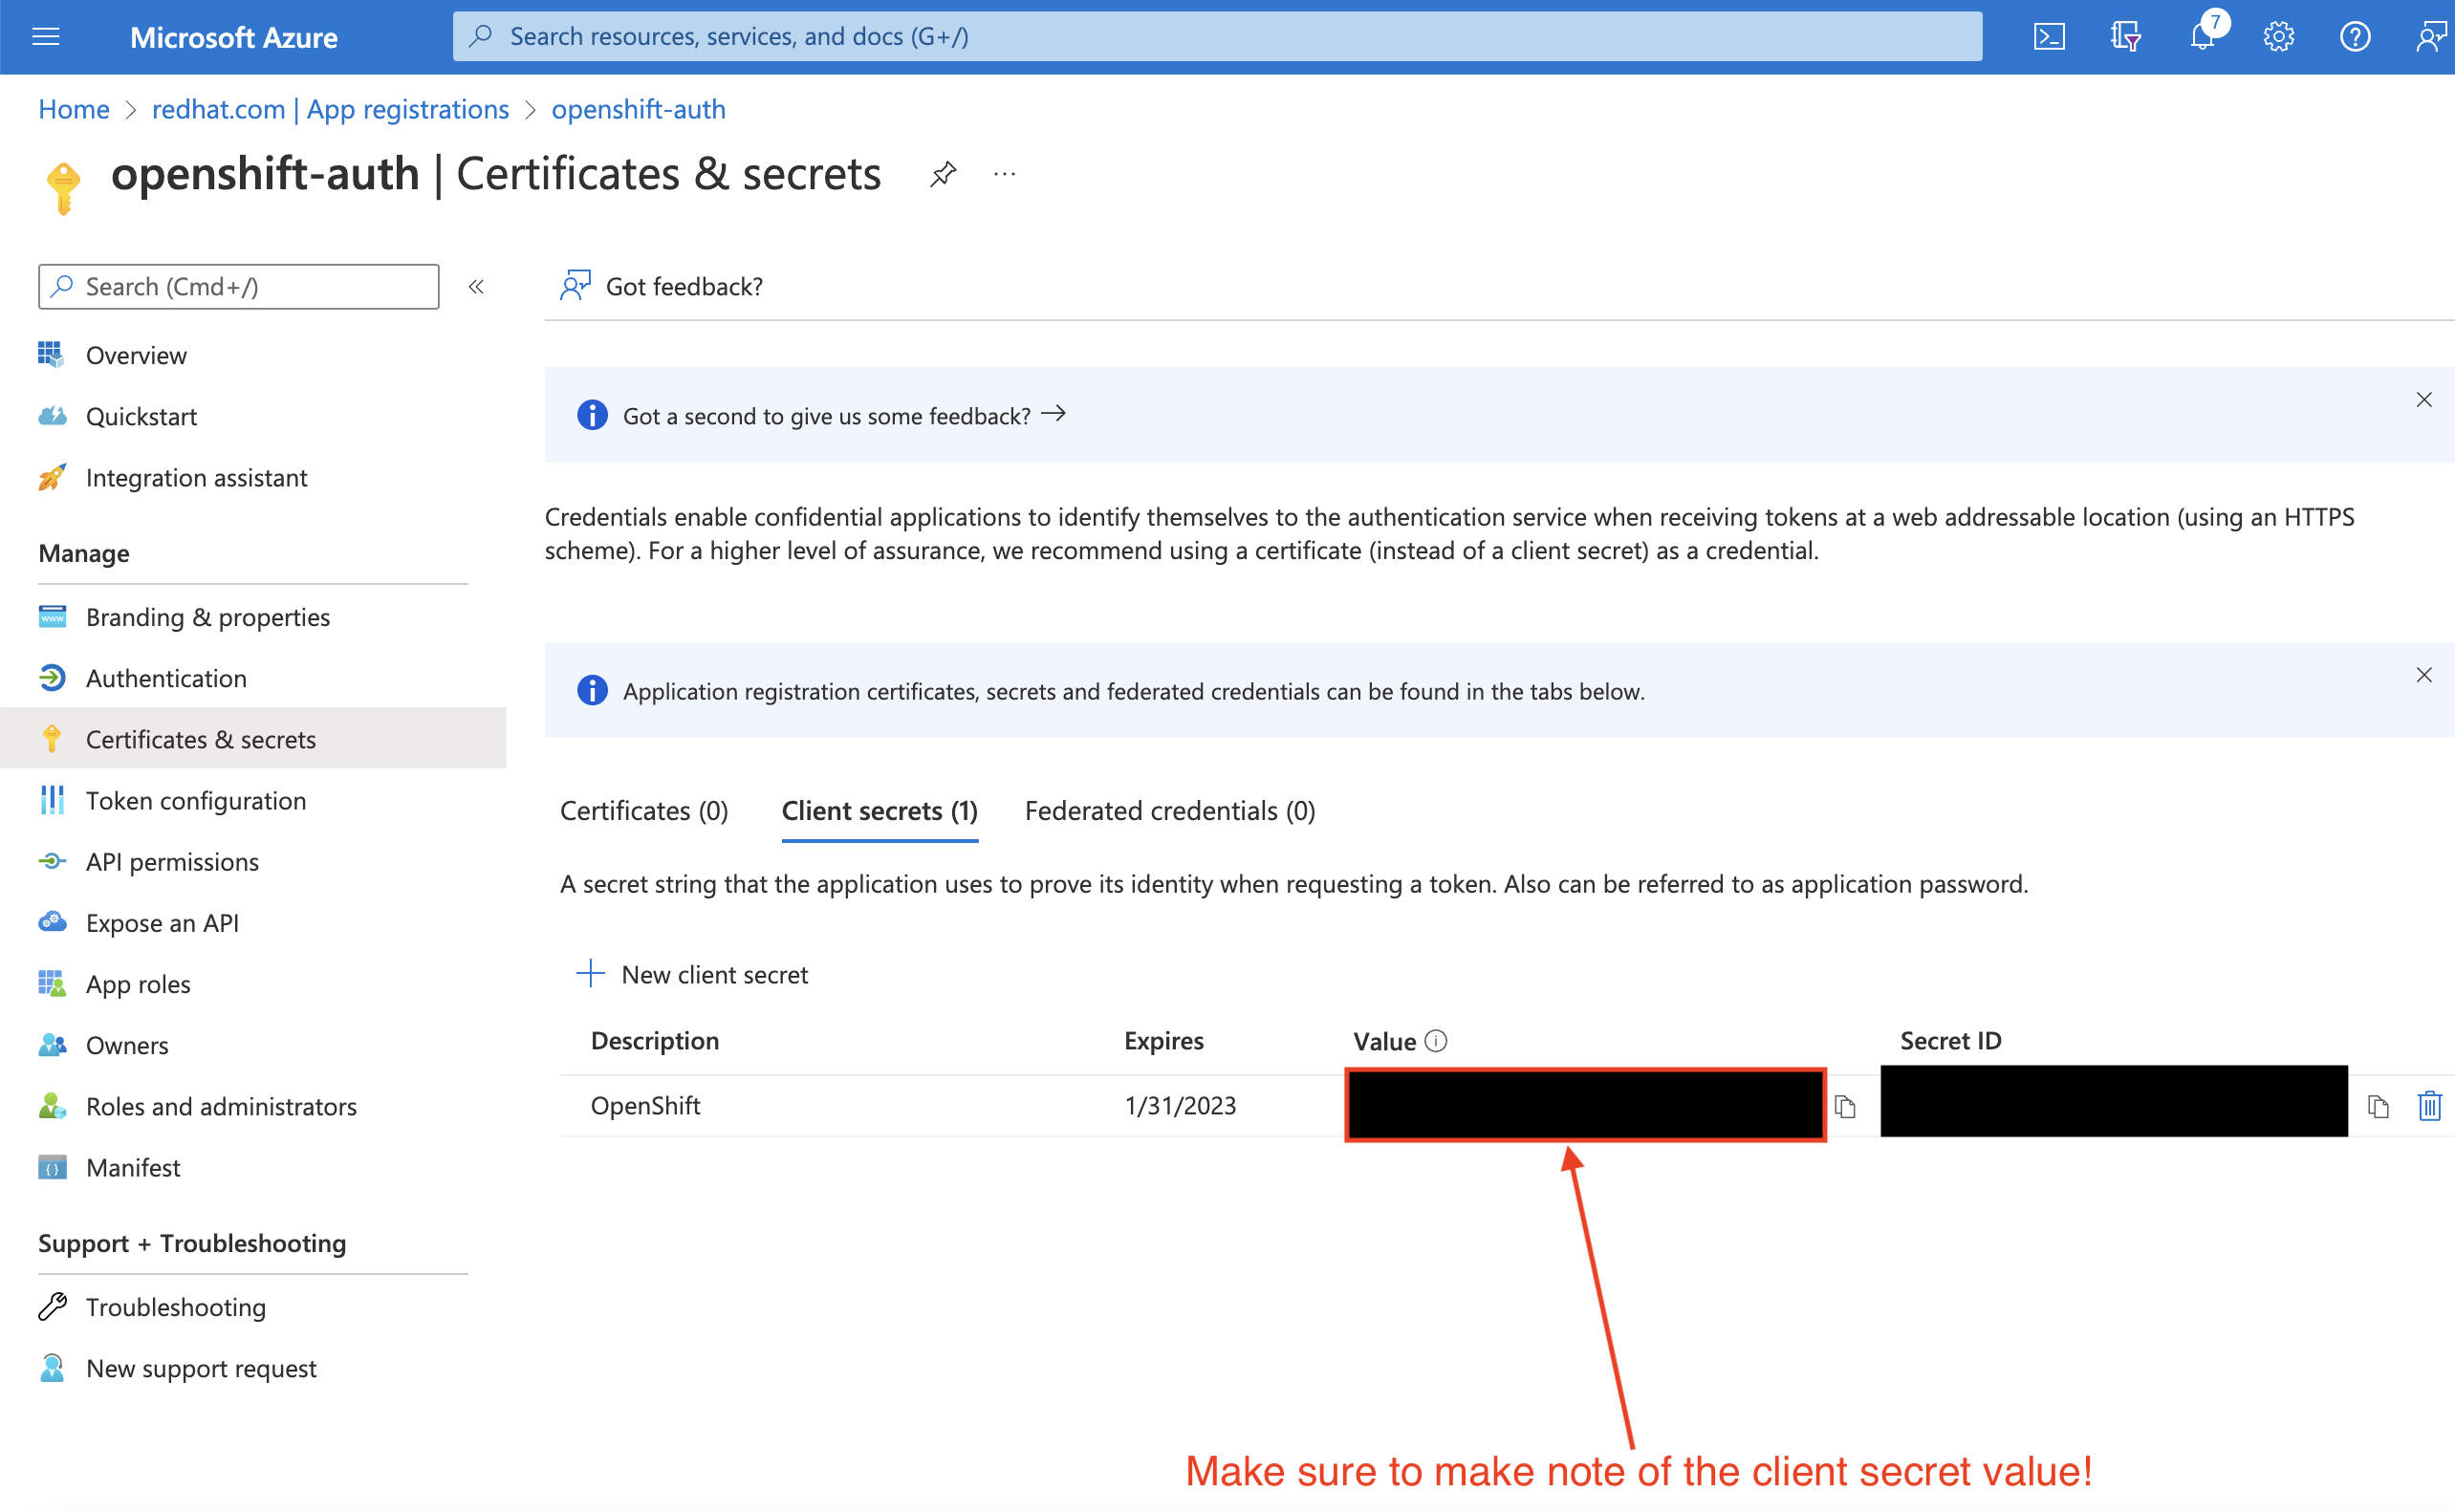This screenshot has height=1512, width=2455.
Task: Copy the Secret ID to clipboard
Action: tap(2378, 1106)
